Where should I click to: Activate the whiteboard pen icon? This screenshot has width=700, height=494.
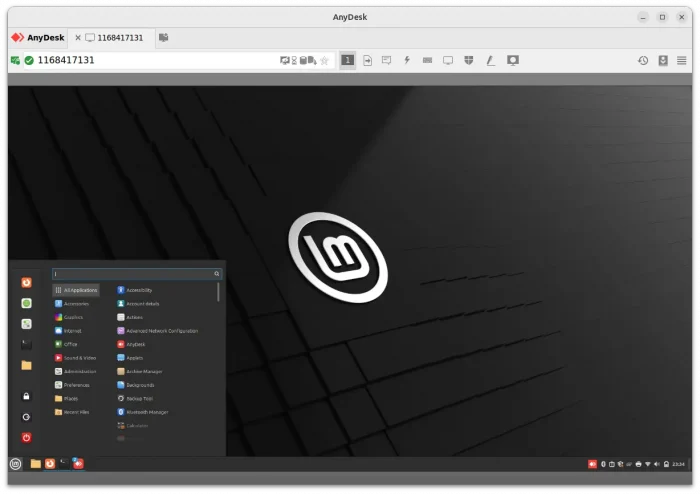pyautogui.click(x=490, y=60)
